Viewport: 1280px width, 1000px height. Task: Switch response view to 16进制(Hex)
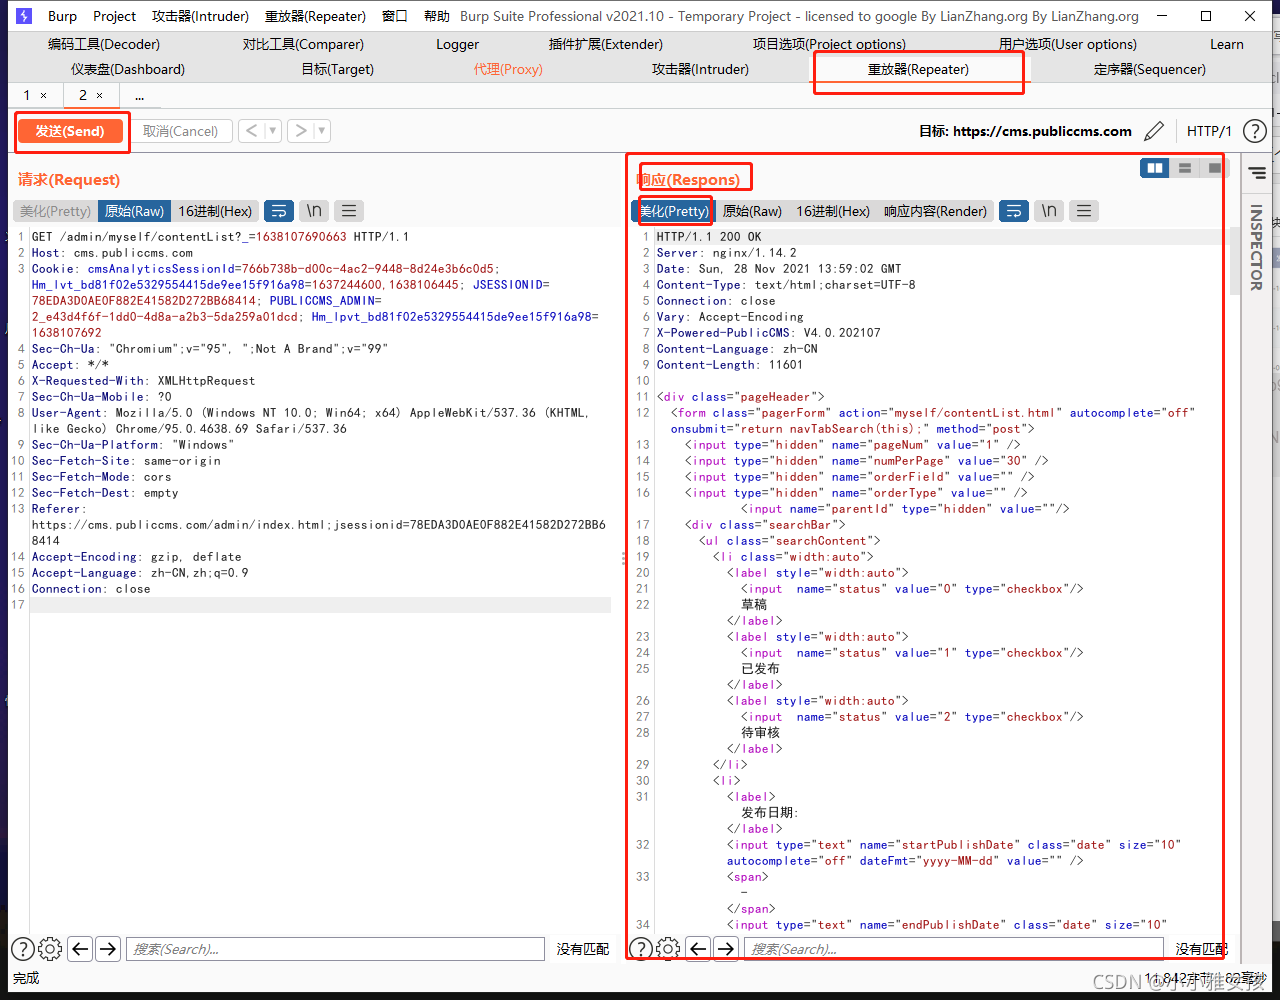[x=833, y=211]
